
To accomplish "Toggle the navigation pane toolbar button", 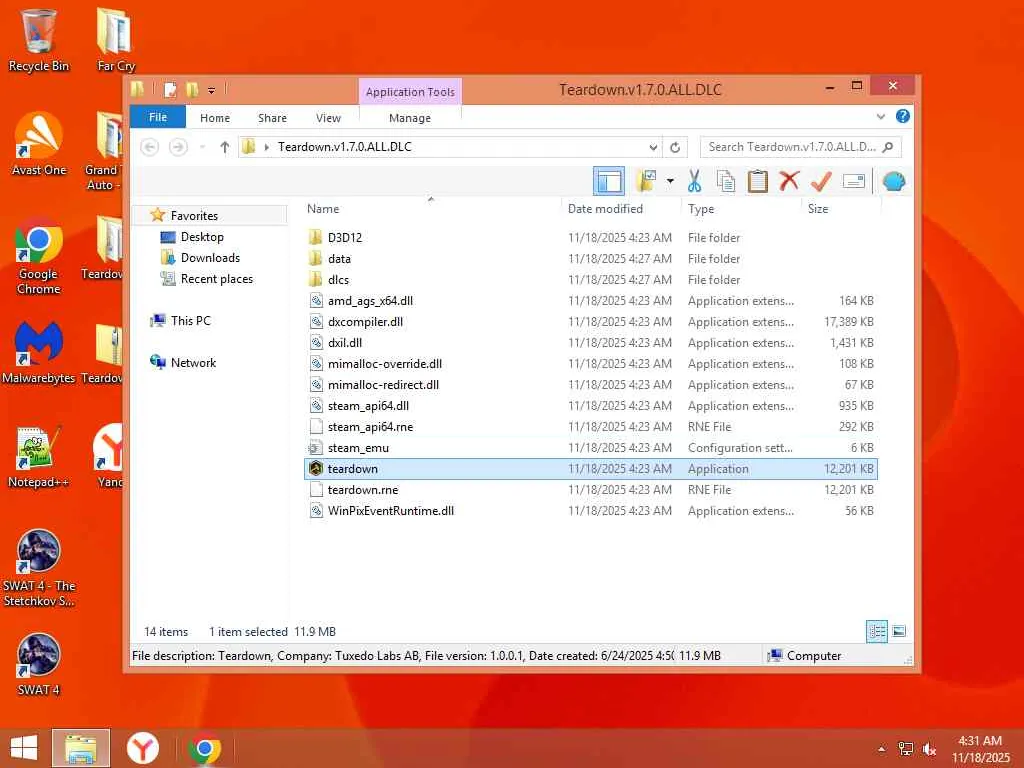I will click(x=609, y=181).
